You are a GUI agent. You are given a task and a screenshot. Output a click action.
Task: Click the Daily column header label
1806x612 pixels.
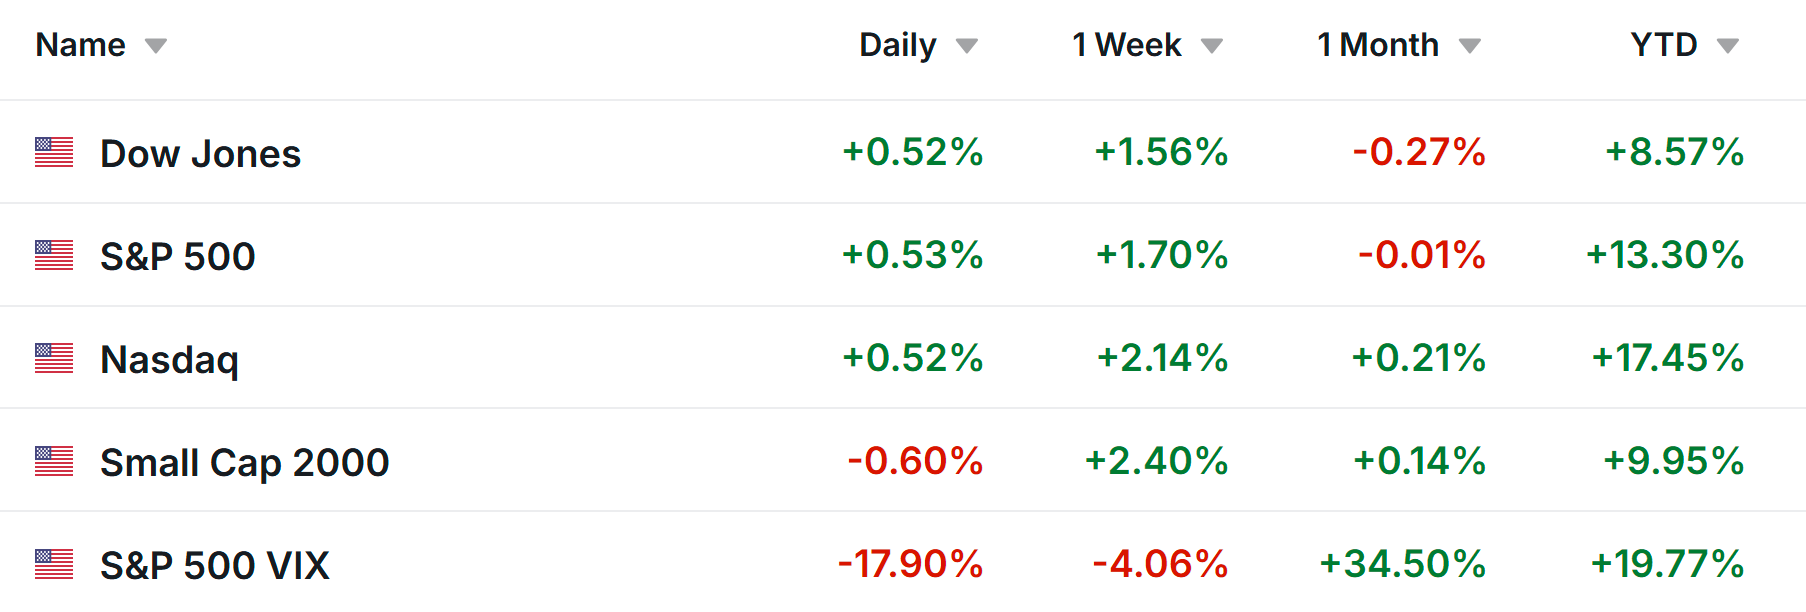897,45
